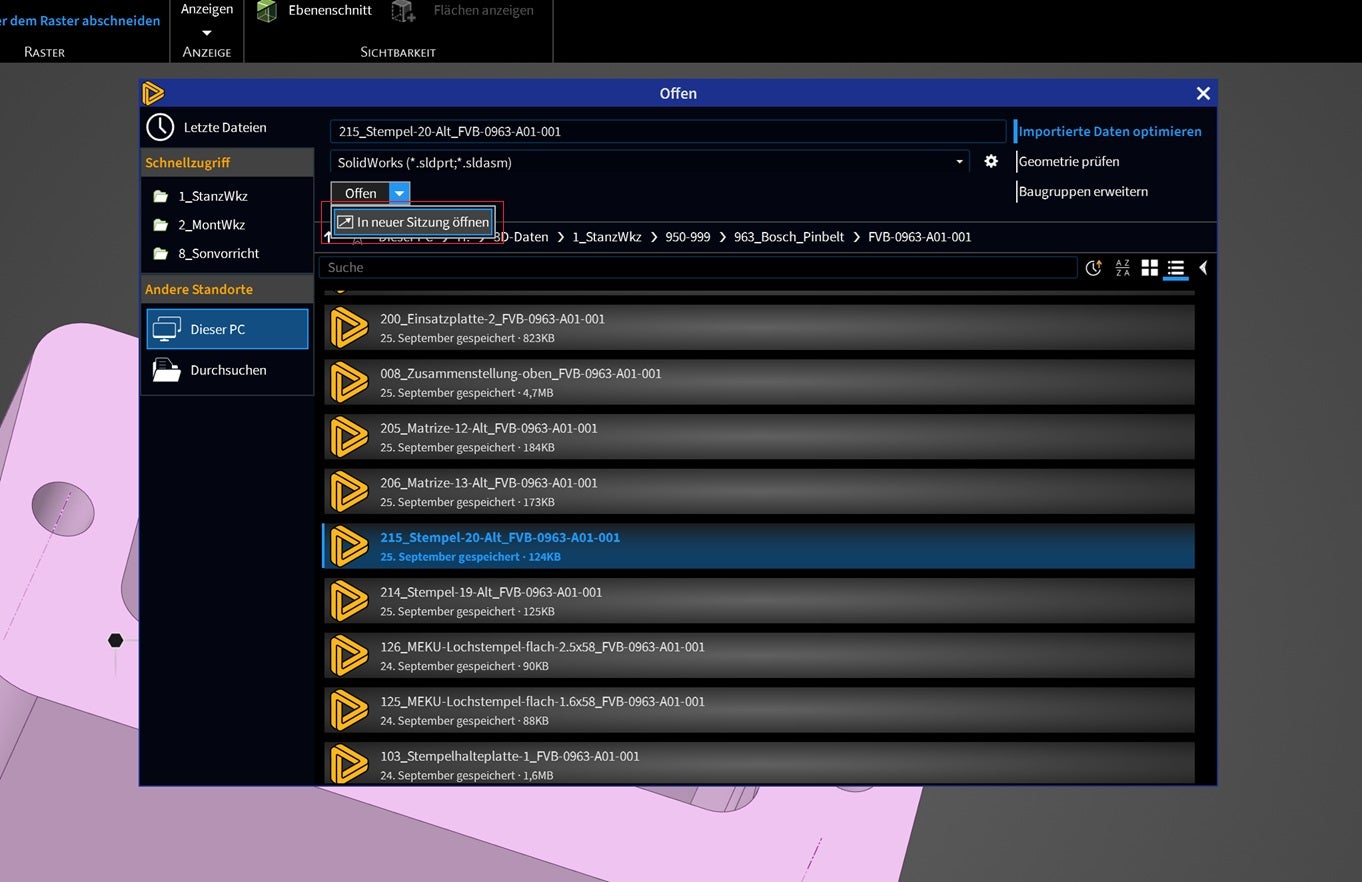Navigate to 963_Bosch_Pinbelt in the breadcrumb
Image resolution: width=1362 pixels, height=882 pixels.
click(789, 237)
